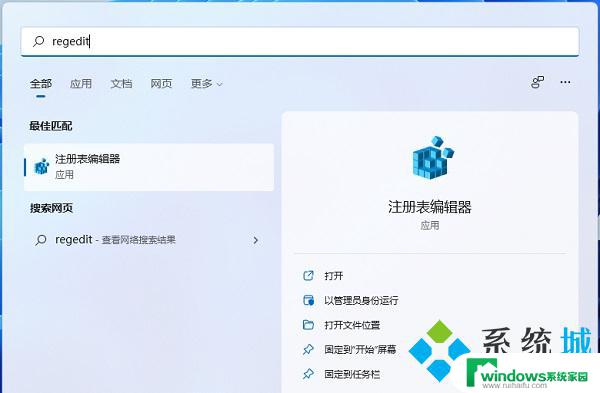This screenshot has height=393, width=600.
Task: Choose 固定到任务栏 action
Action: tap(352, 374)
